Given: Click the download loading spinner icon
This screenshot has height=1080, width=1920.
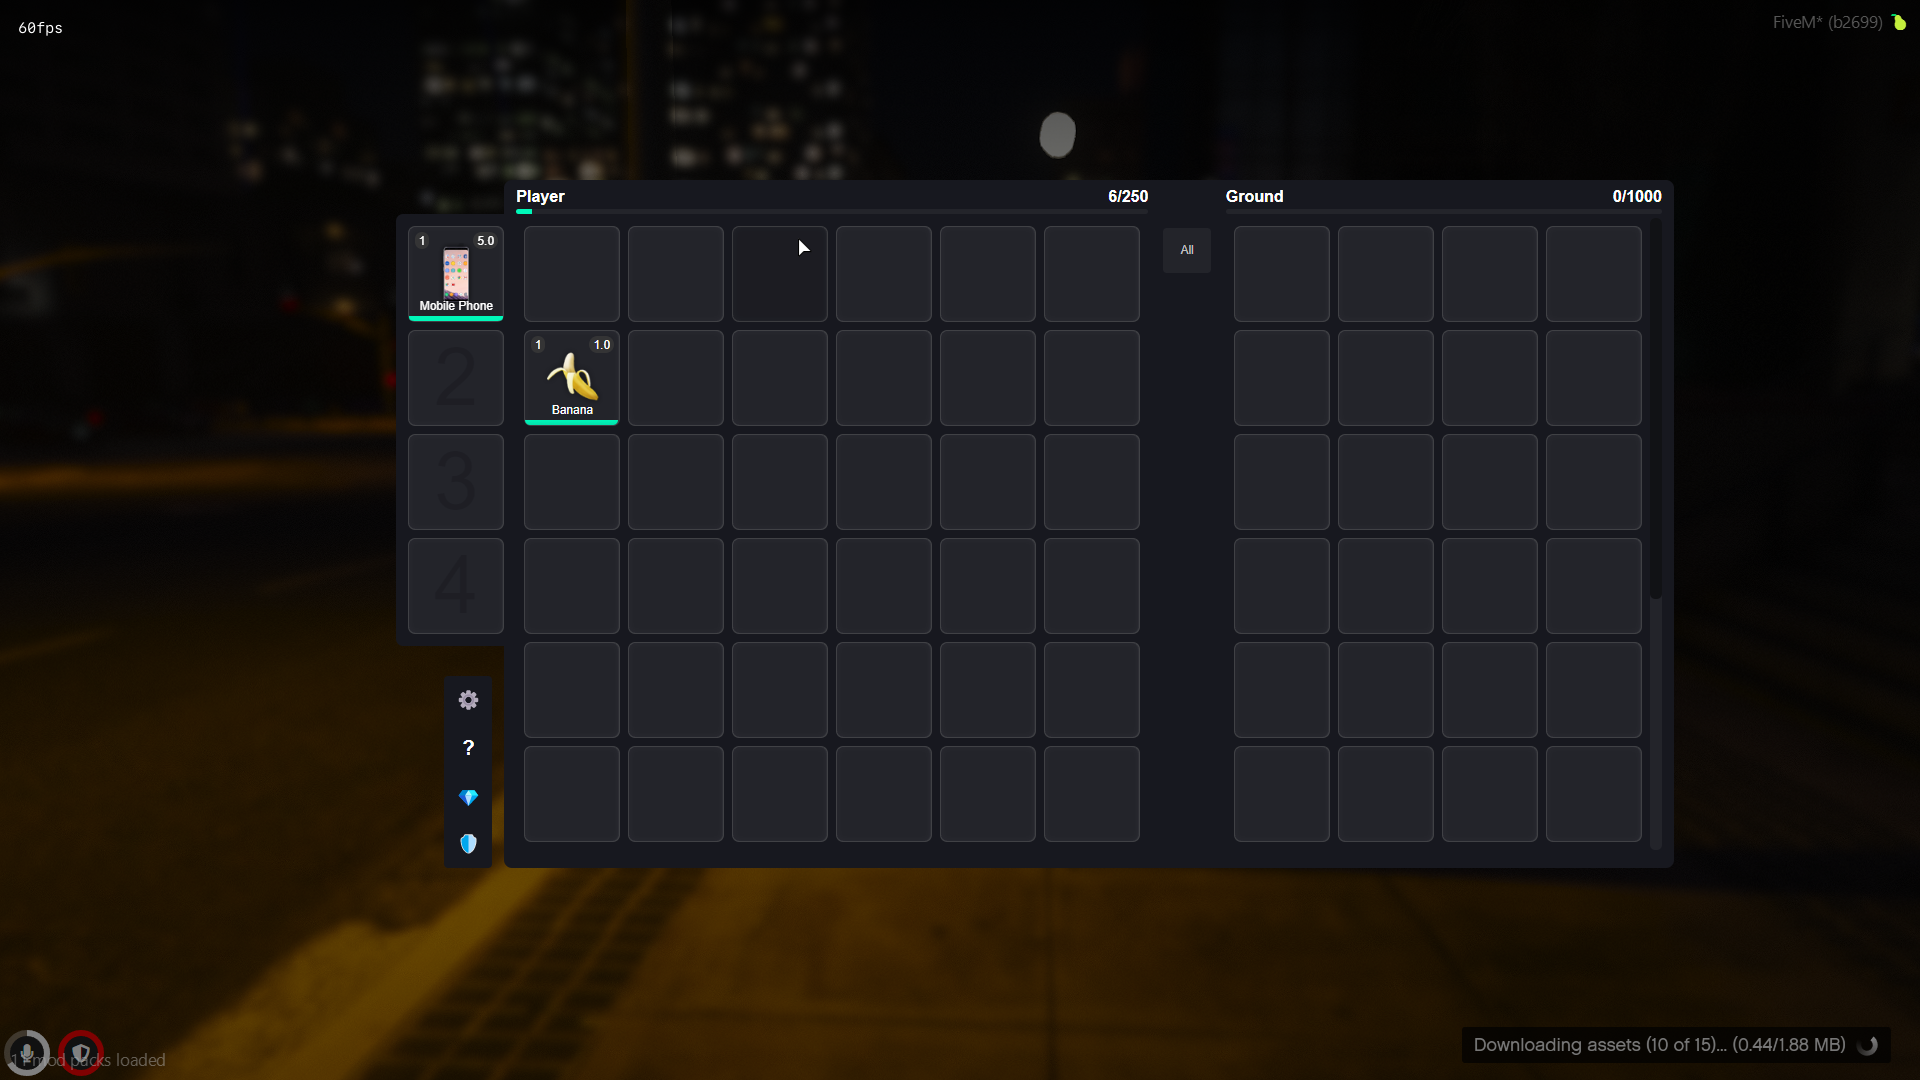Looking at the screenshot, I should (x=1867, y=1045).
